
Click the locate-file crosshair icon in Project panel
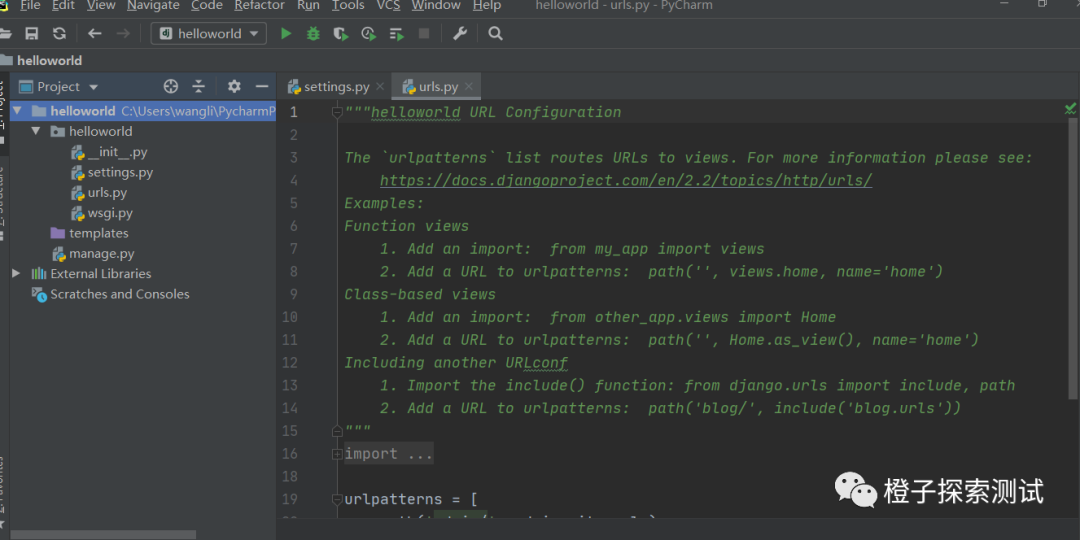171,86
